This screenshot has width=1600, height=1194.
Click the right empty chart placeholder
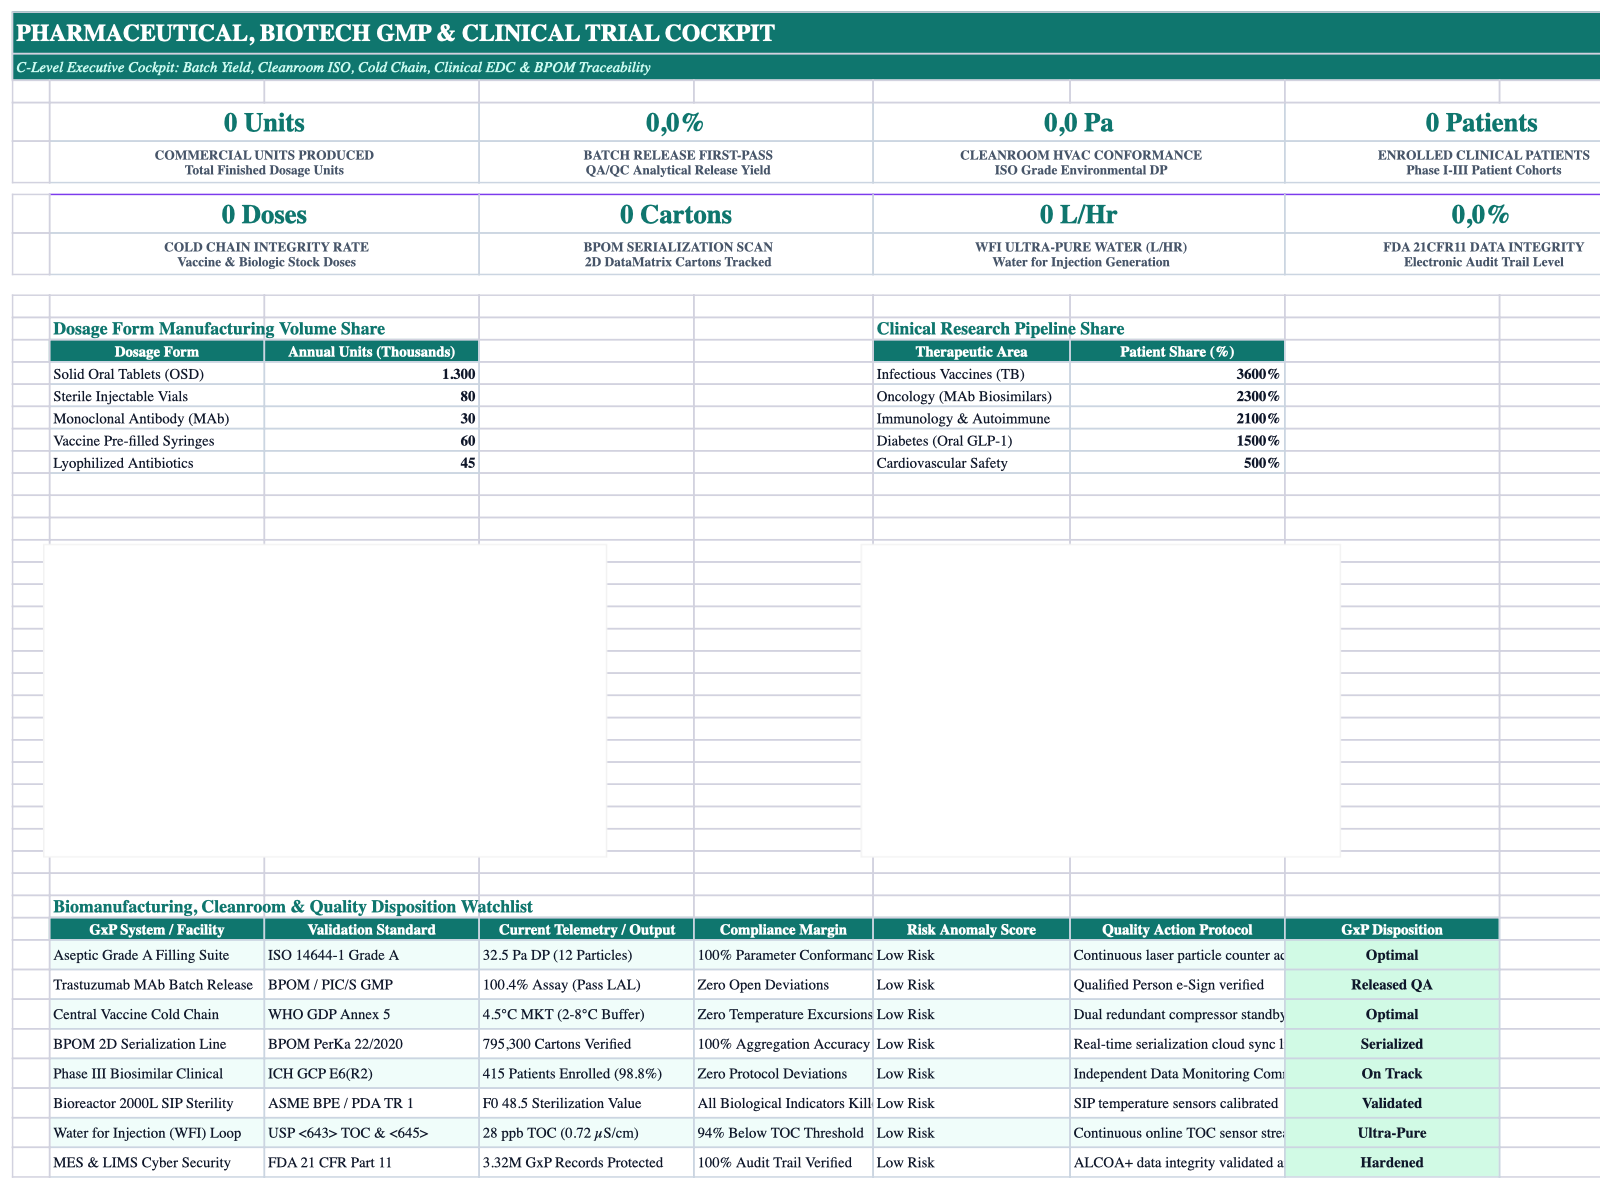click(x=1101, y=700)
